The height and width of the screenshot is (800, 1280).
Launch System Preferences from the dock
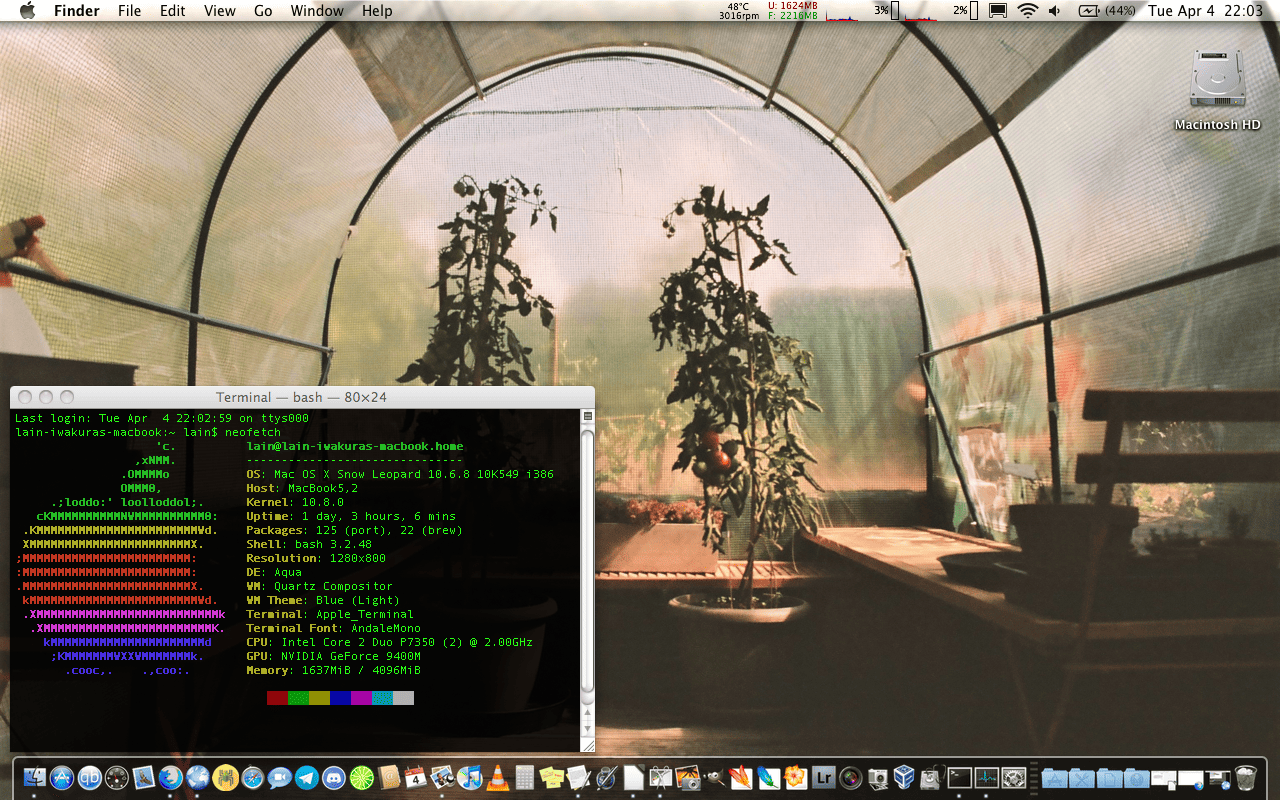(x=1013, y=778)
